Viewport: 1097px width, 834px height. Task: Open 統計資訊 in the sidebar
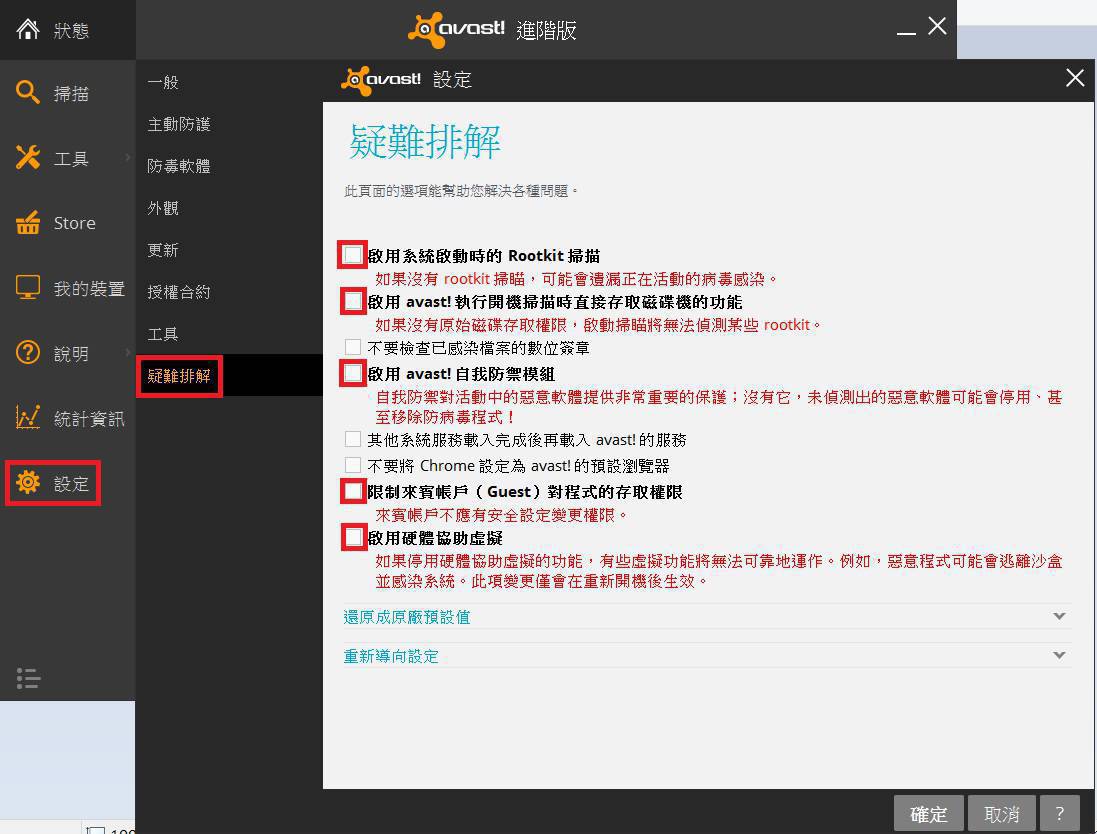pyautogui.click(x=89, y=418)
